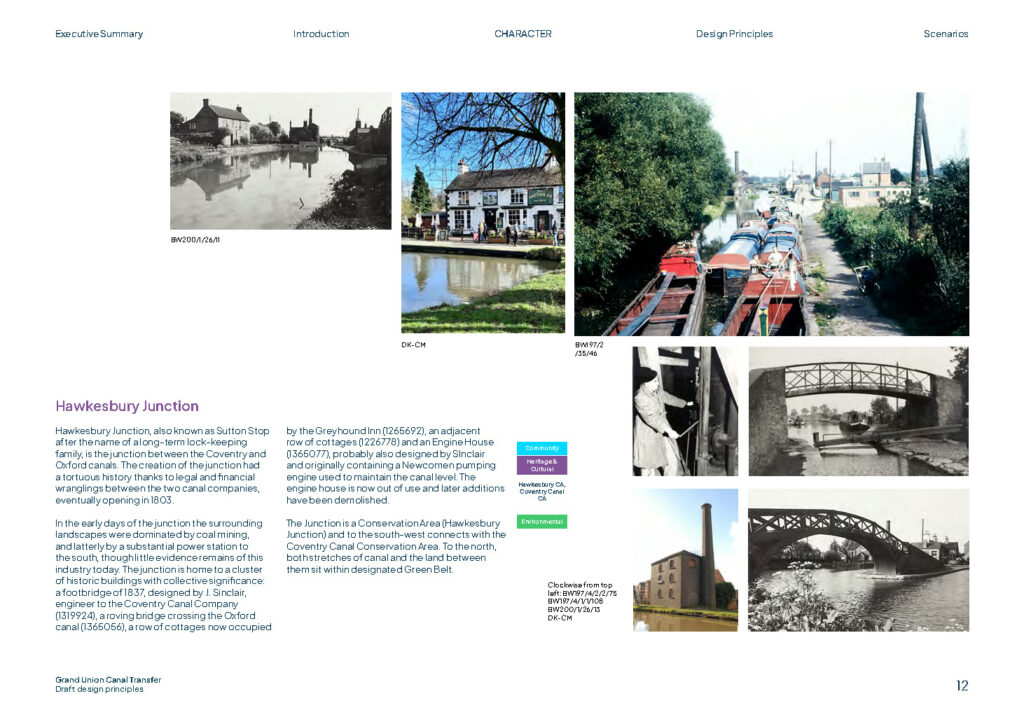Screen dimensions: 1024x724
Task: Click the upper iron footbridge photo
Action: click(x=857, y=411)
